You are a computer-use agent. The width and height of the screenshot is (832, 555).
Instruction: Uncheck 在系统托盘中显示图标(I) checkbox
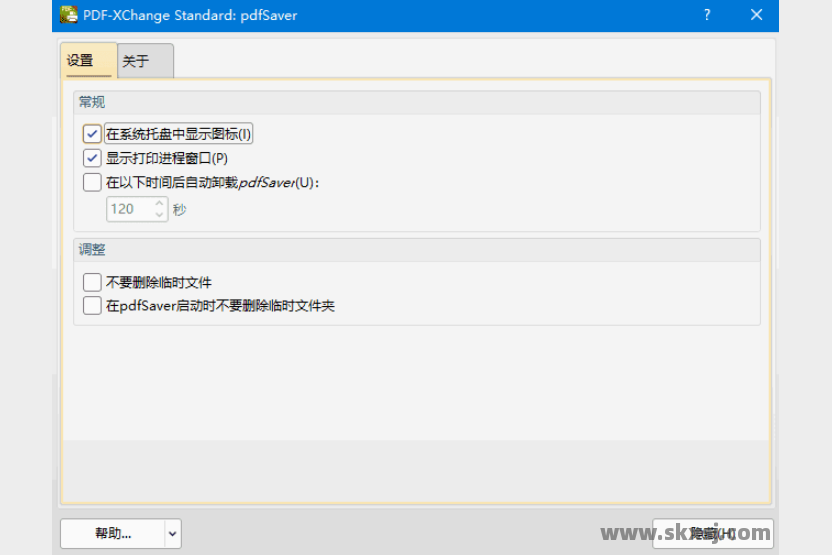92,134
